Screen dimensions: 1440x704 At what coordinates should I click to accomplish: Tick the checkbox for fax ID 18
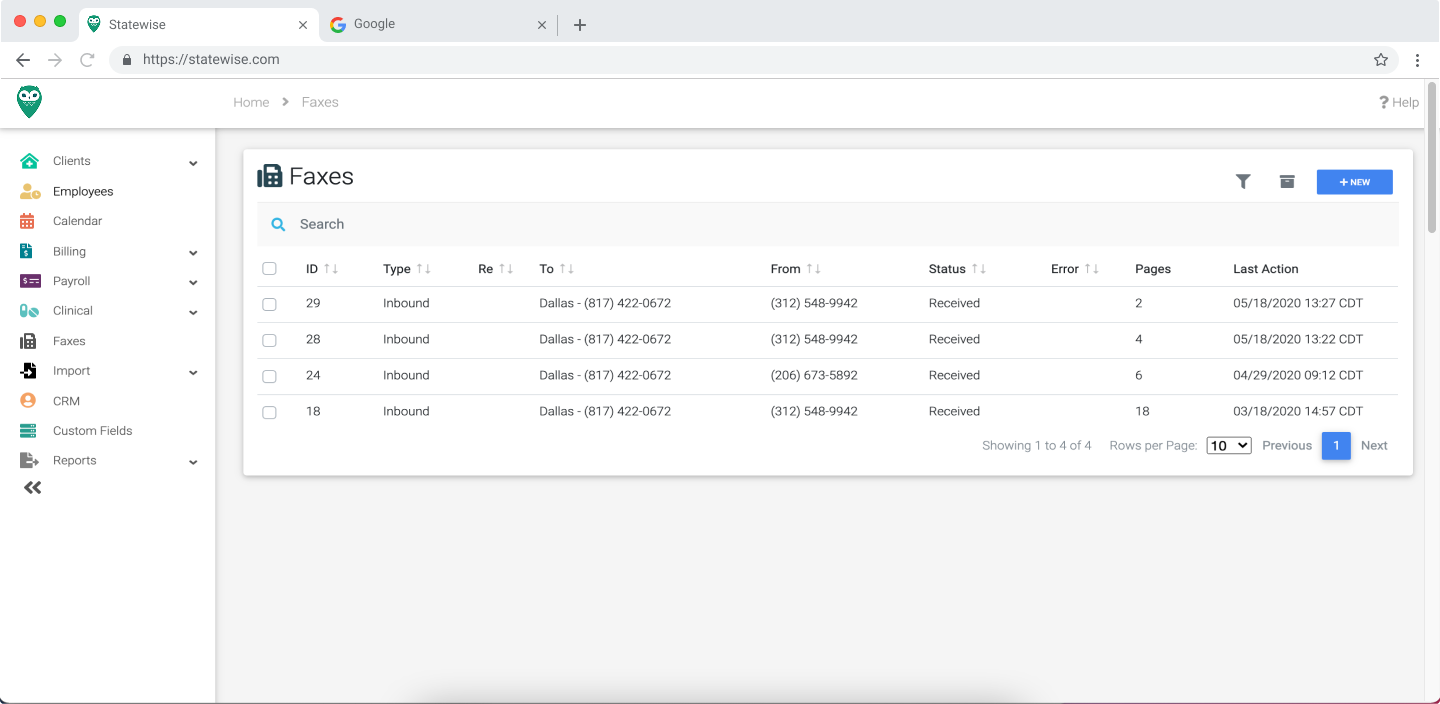(x=269, y=412)
